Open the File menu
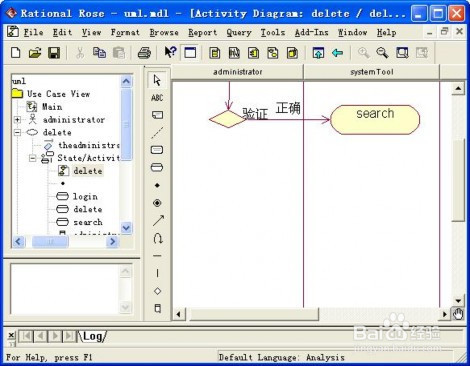Viewport: 470px width, 366px height. pyautogui.click(x=33, y=33)
